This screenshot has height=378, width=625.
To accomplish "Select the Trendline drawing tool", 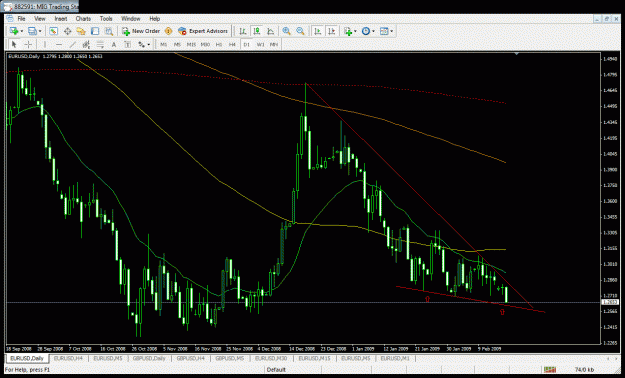I will point(73,44).
